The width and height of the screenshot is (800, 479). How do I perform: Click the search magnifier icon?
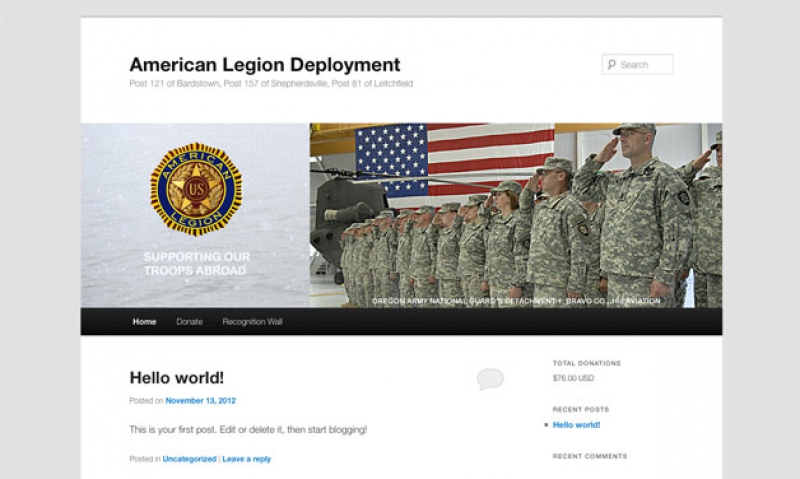click(x=611, y=65)
